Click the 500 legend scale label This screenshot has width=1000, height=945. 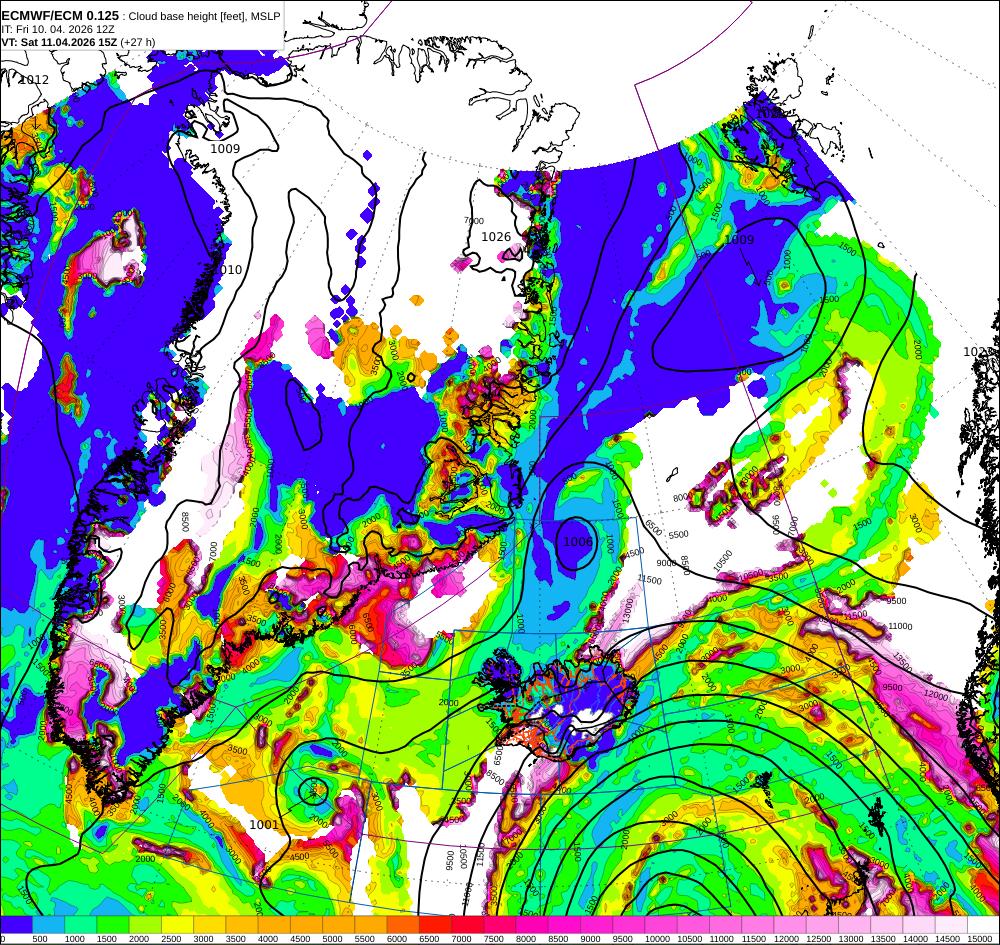point(40,939)
